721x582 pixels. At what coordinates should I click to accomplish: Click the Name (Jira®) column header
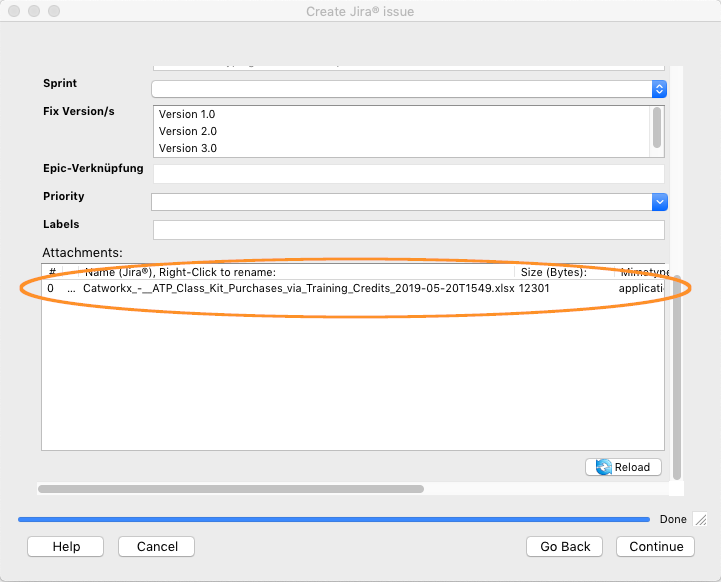[180, 272]
